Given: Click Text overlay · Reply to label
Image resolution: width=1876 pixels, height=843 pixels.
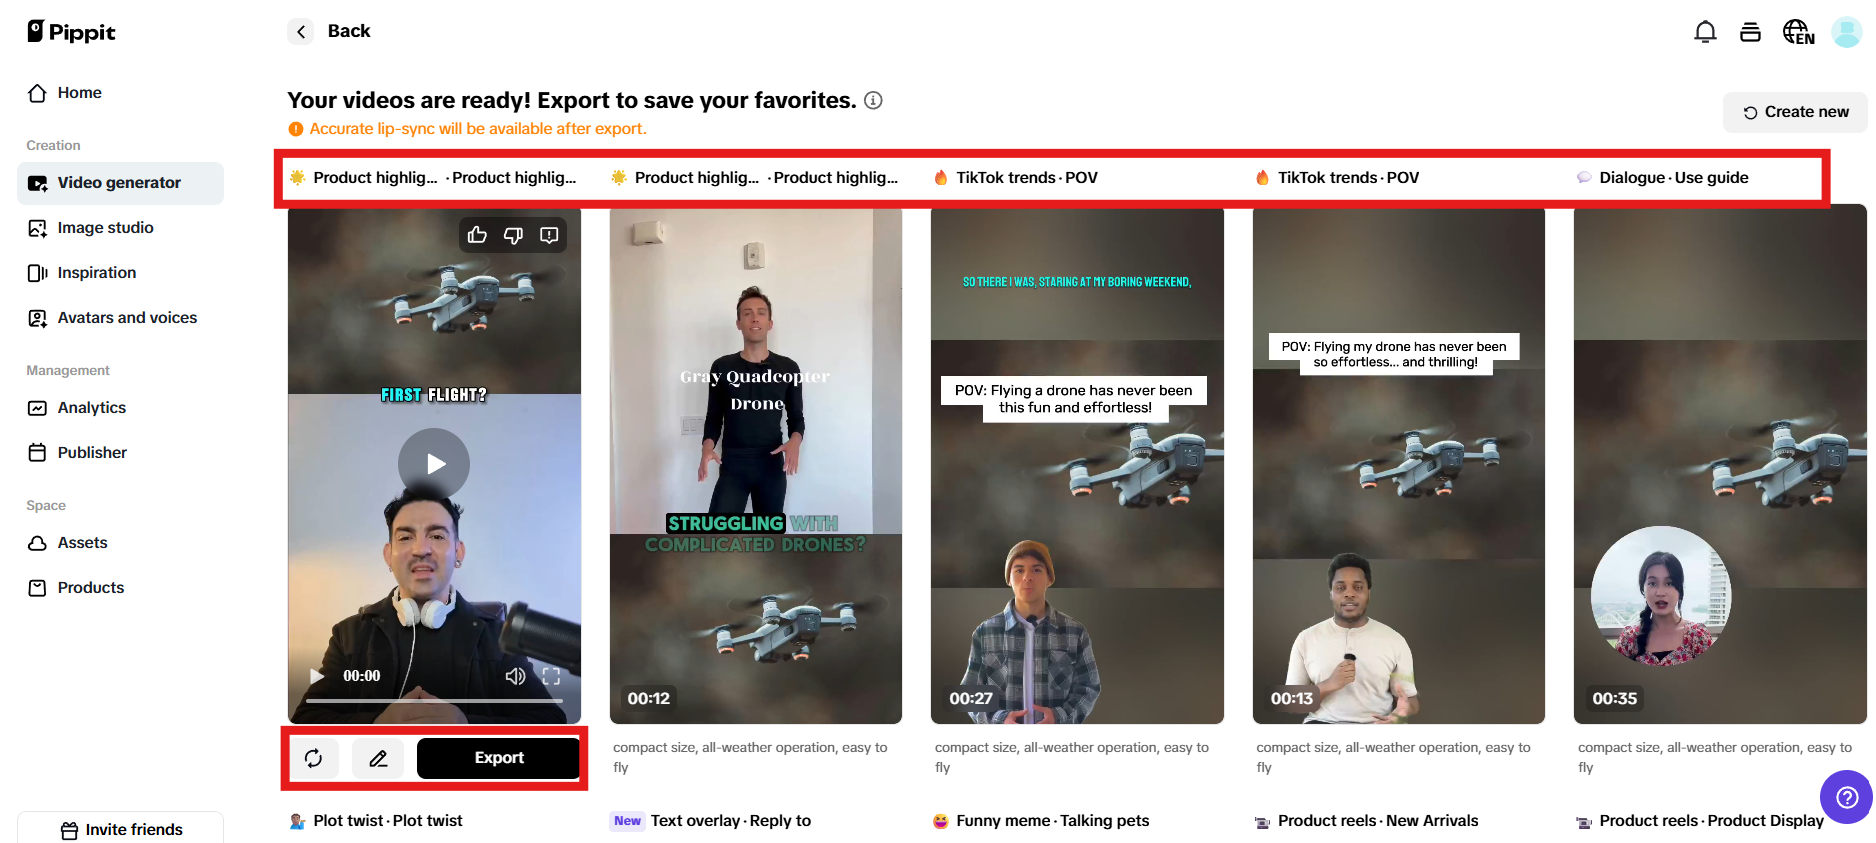Looking at the screenshot, I should click(x=731, y=821).
